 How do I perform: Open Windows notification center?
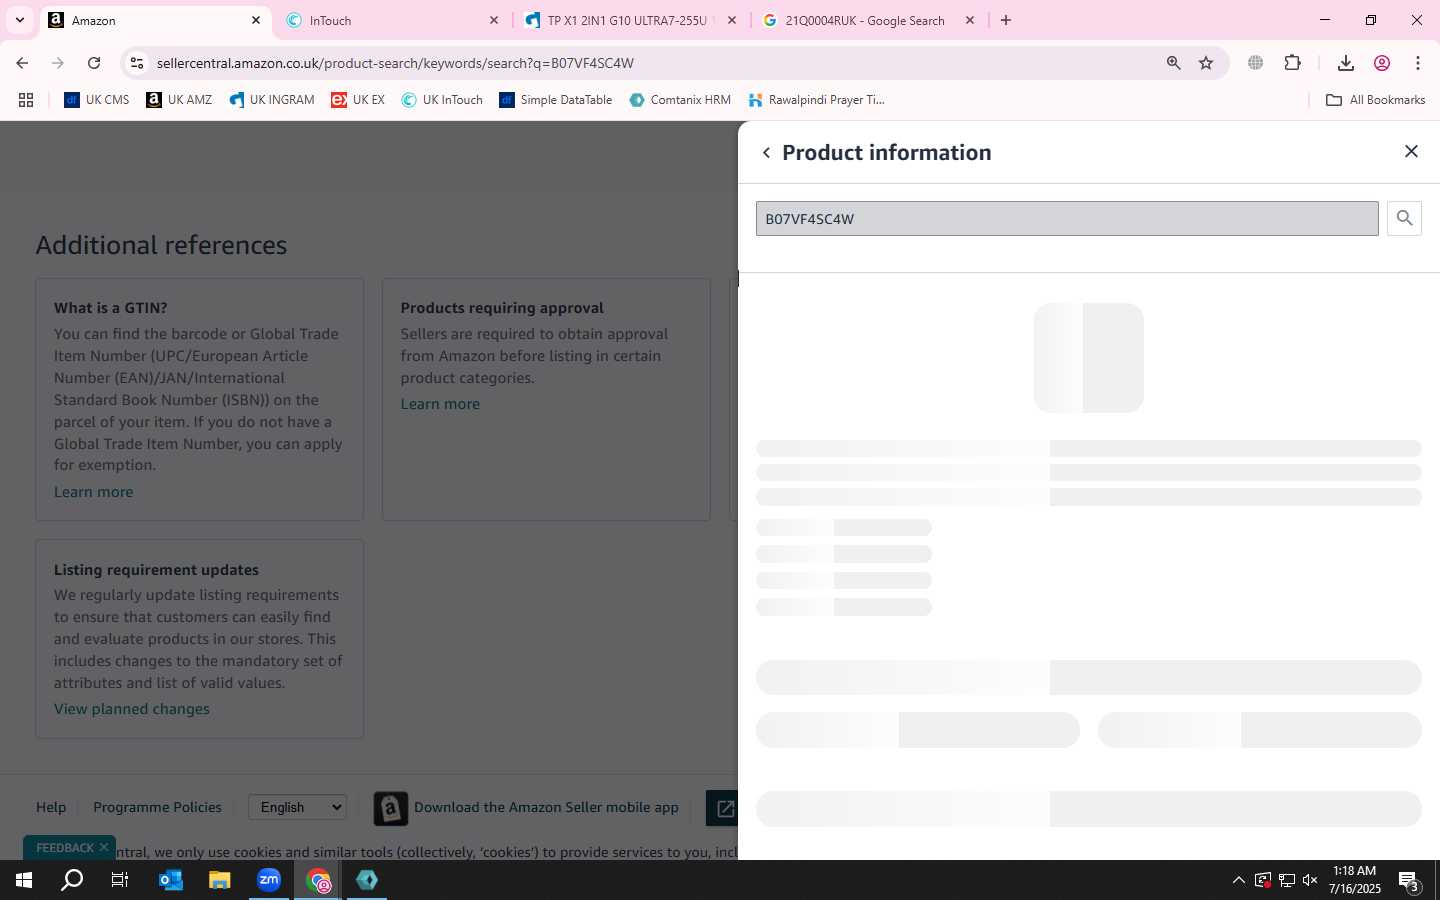coord(1409,881)
